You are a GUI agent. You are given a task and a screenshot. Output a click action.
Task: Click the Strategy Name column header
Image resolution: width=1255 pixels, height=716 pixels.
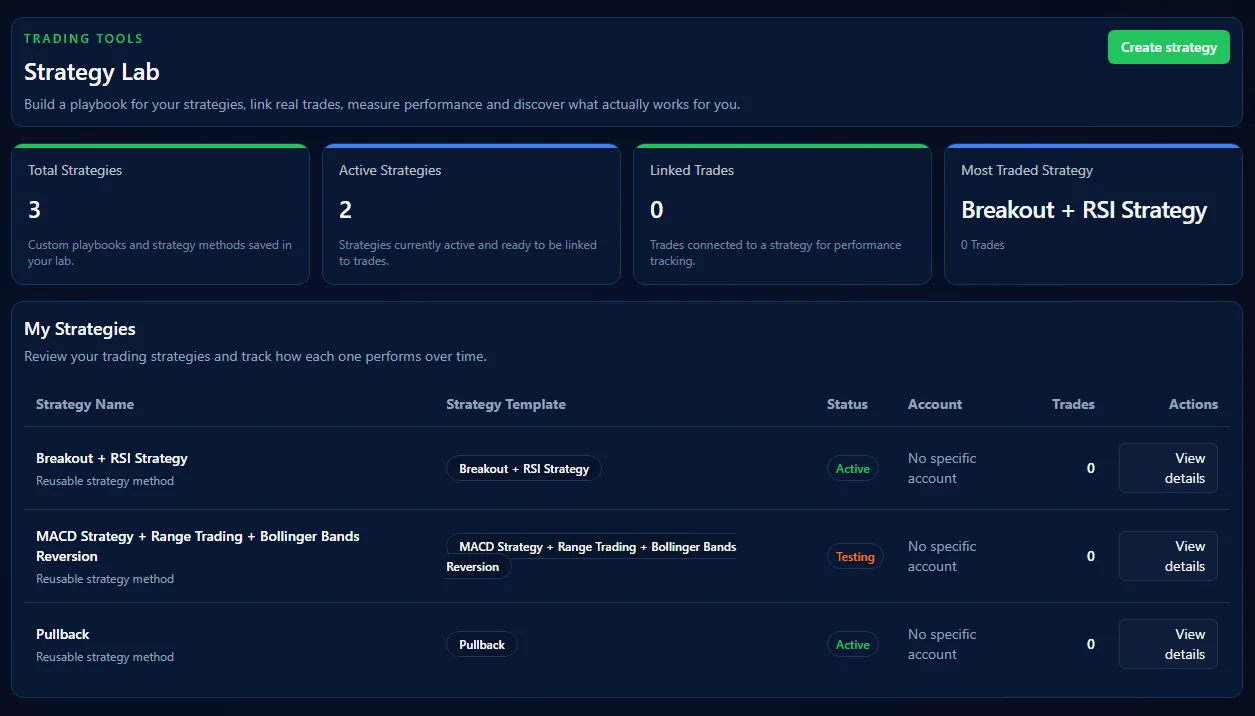pyautogui.click(x=85, y=404)
